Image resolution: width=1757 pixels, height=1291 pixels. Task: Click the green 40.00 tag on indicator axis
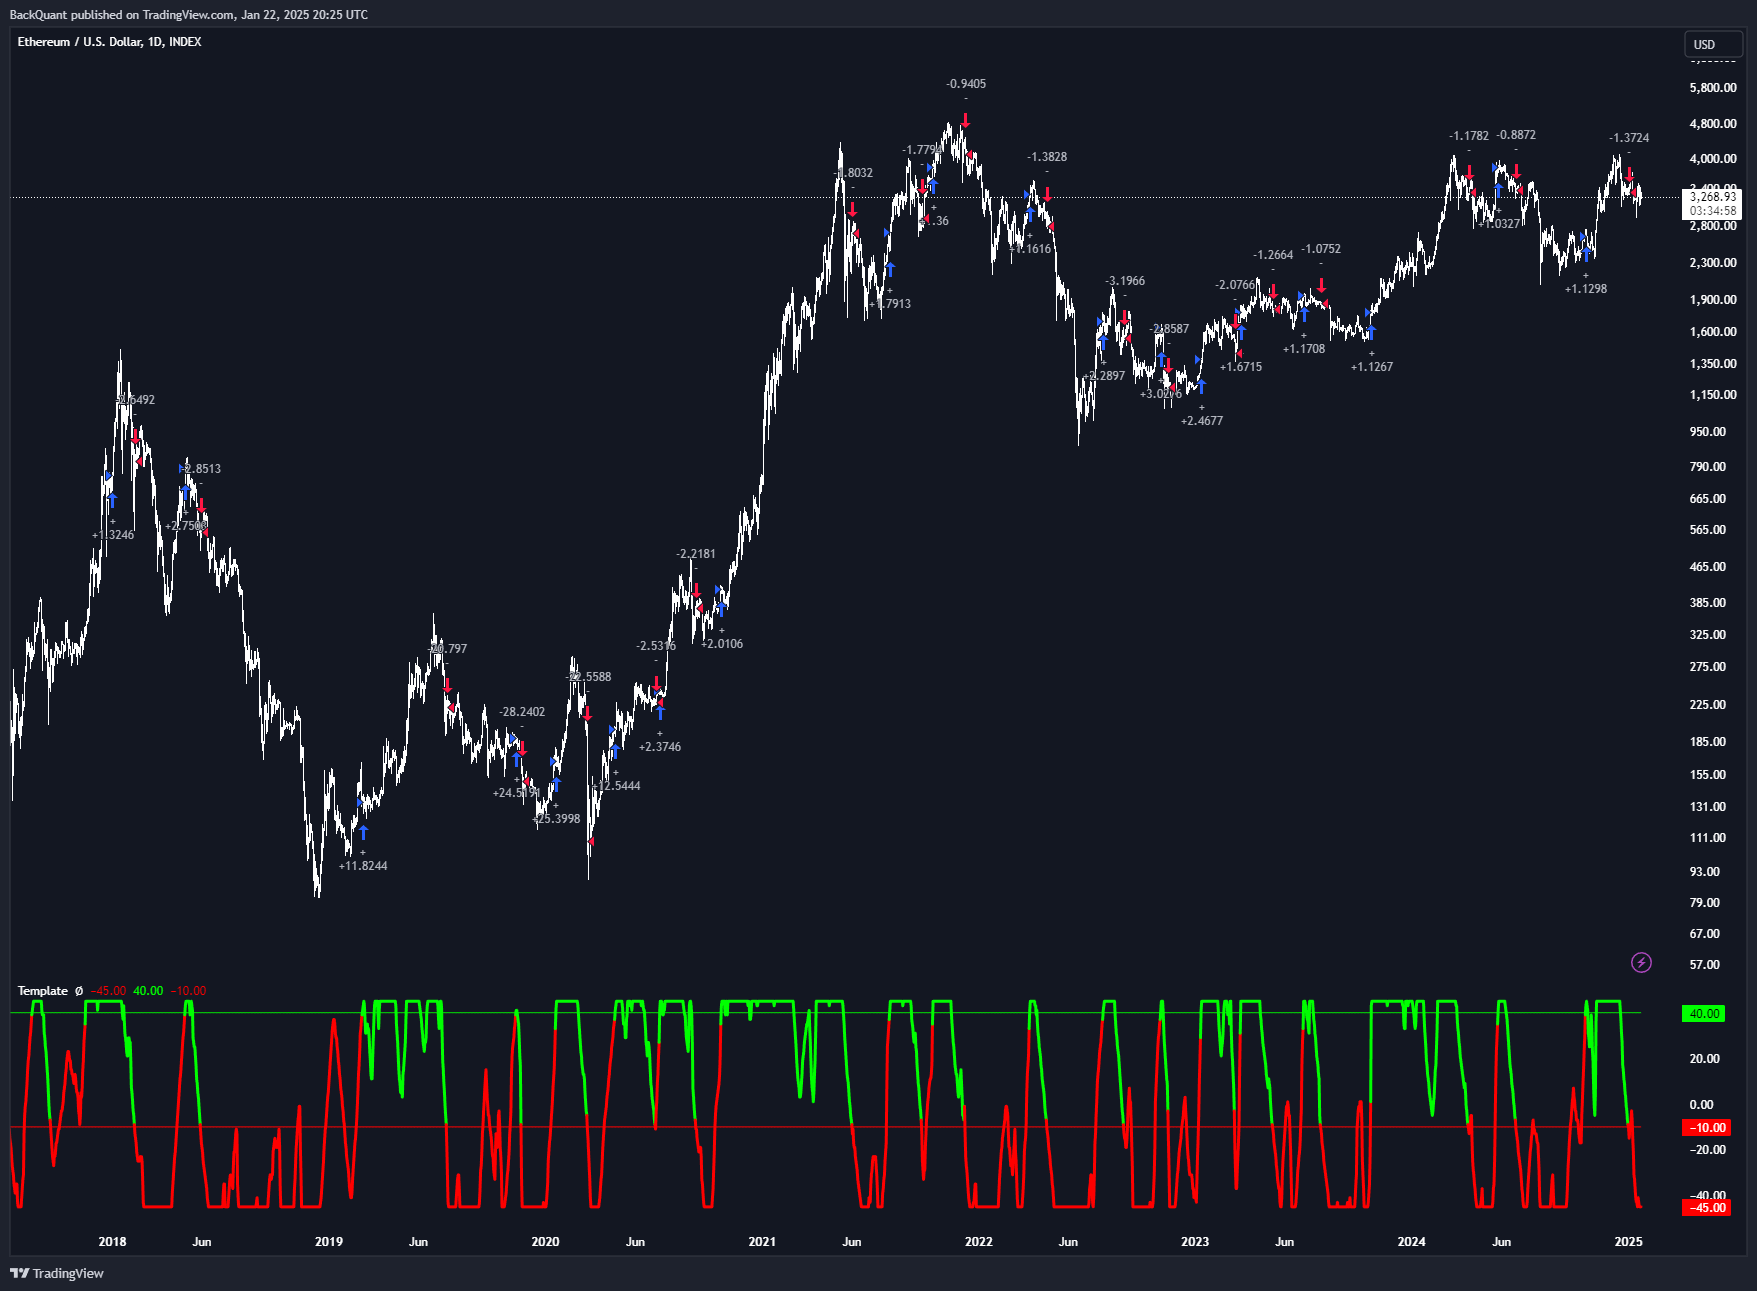click(x=1705, y=1013)
